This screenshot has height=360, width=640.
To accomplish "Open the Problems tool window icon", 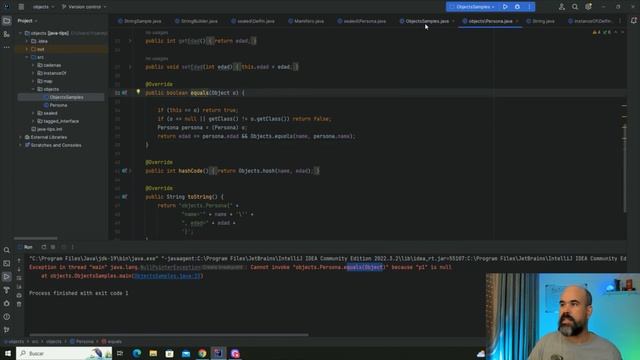I will pyautogui.click(x=7, y=317).
